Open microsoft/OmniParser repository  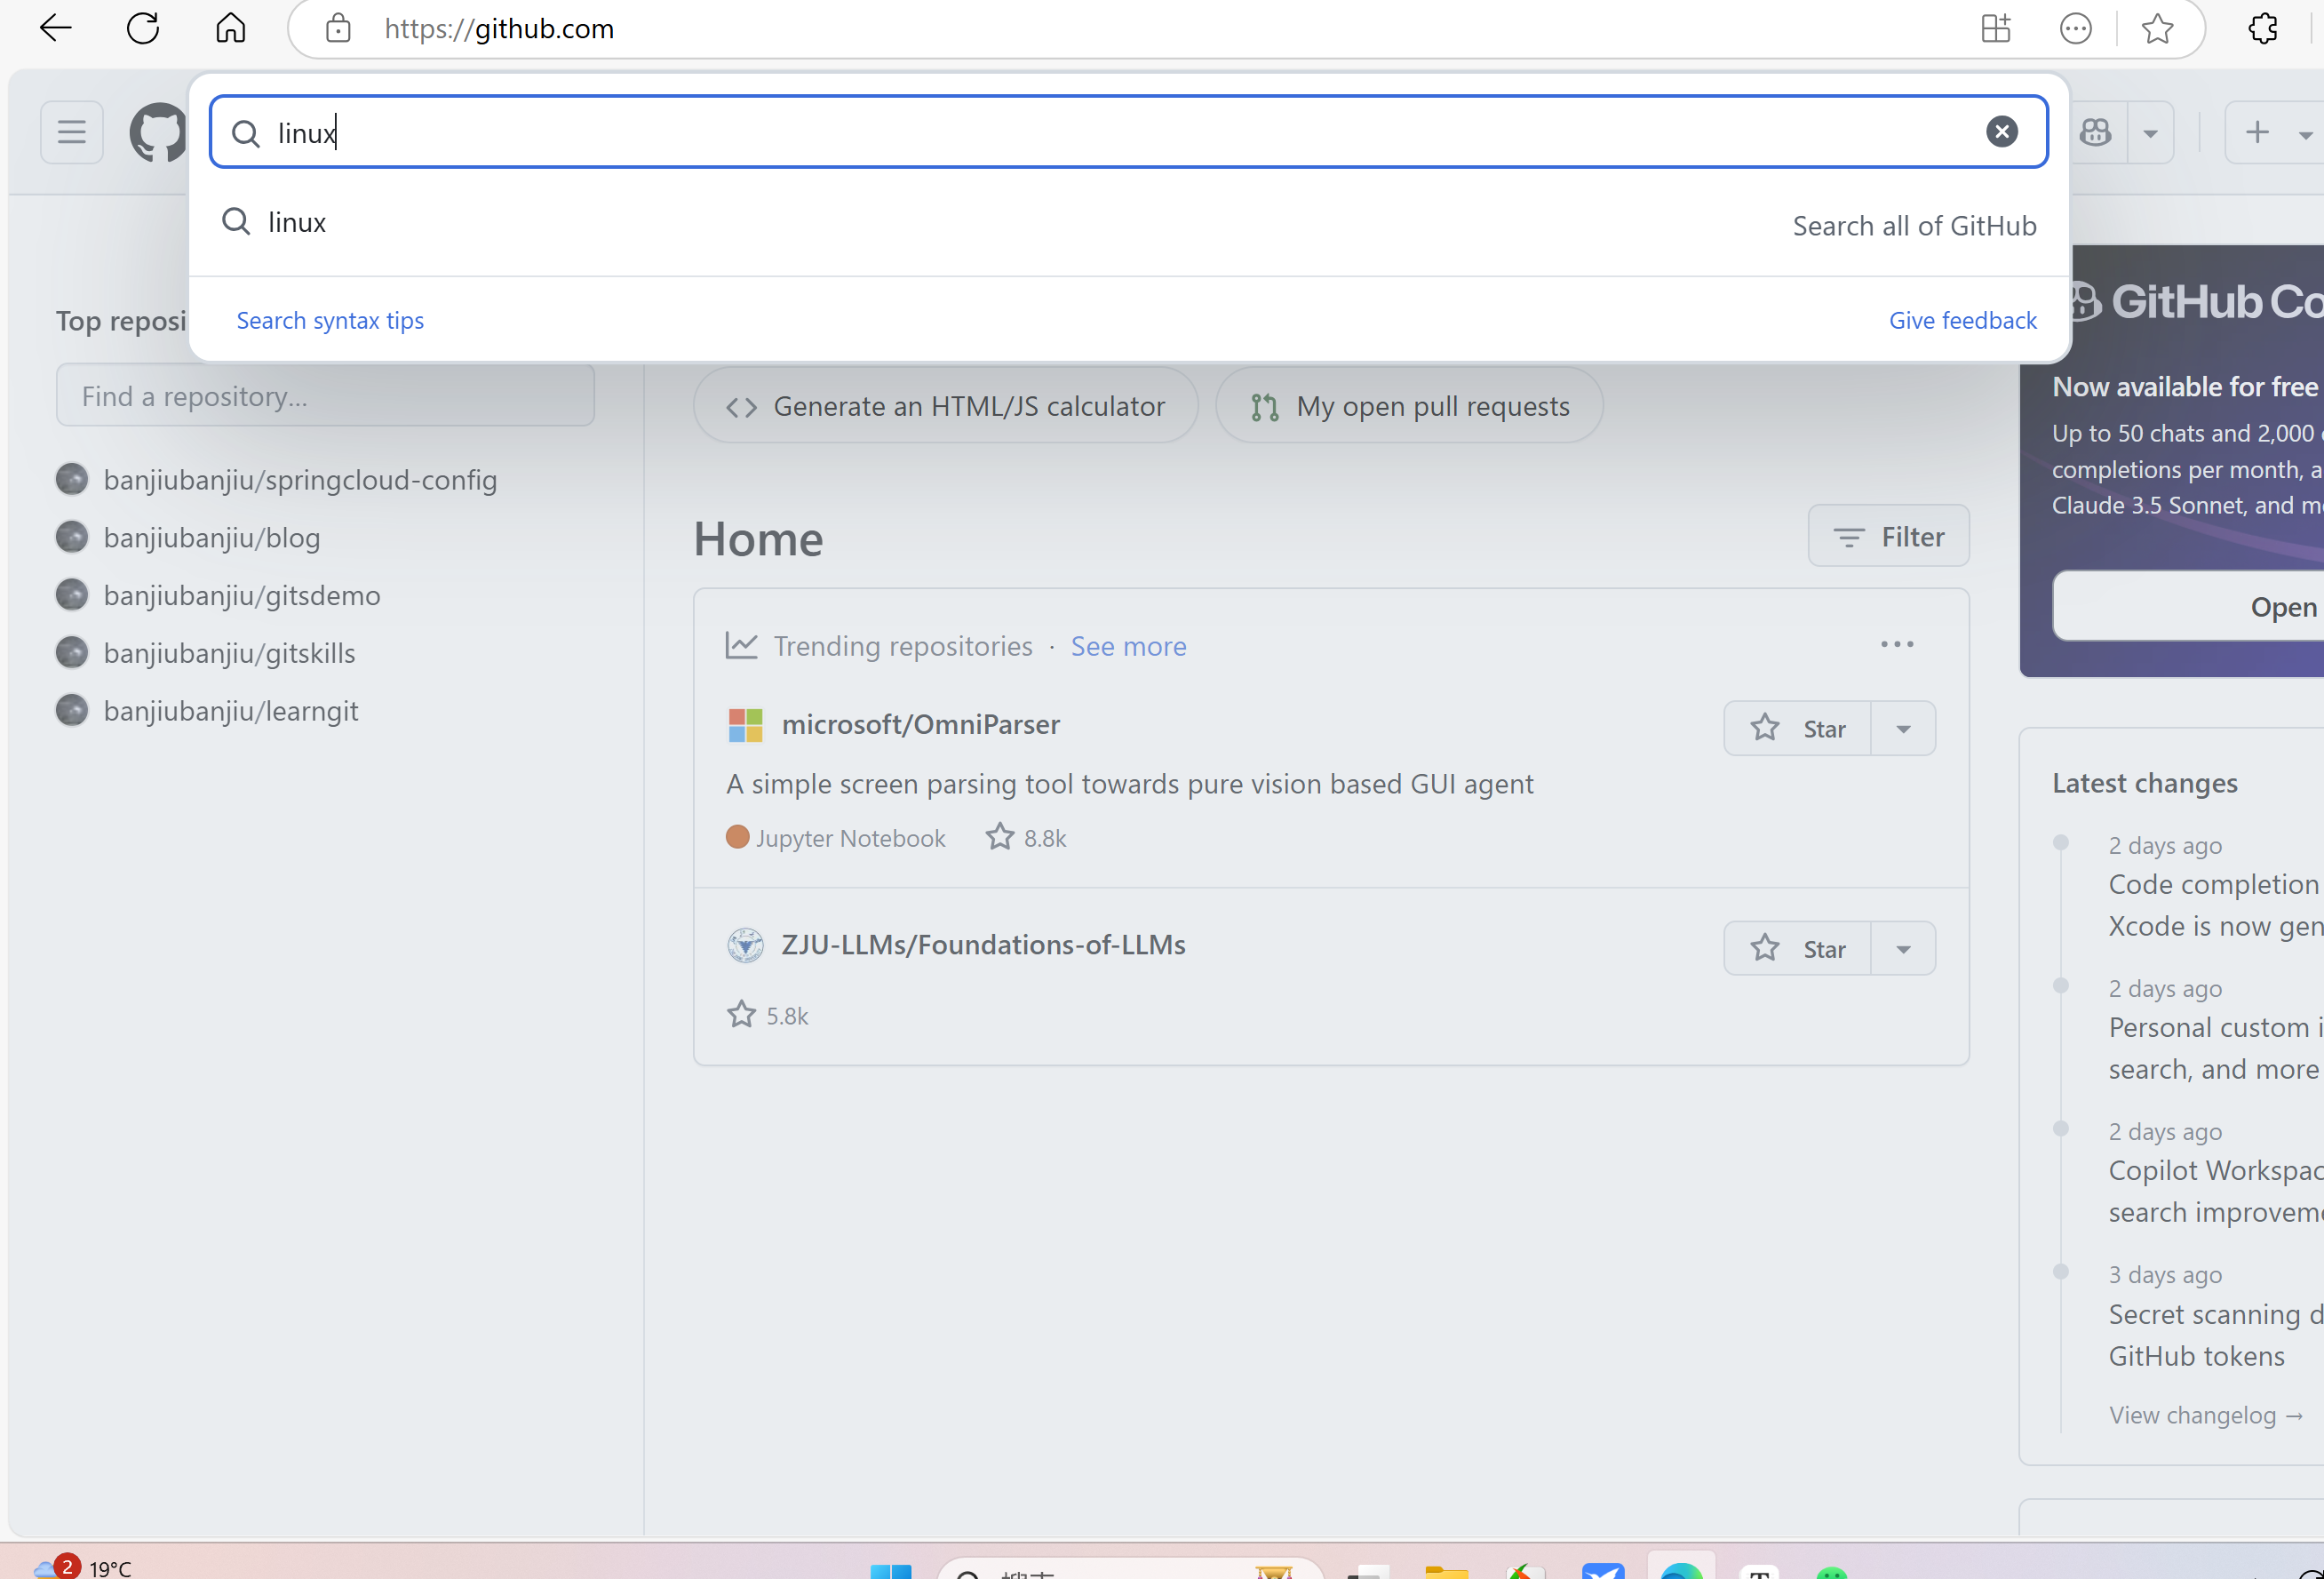[x=920, y=724]
